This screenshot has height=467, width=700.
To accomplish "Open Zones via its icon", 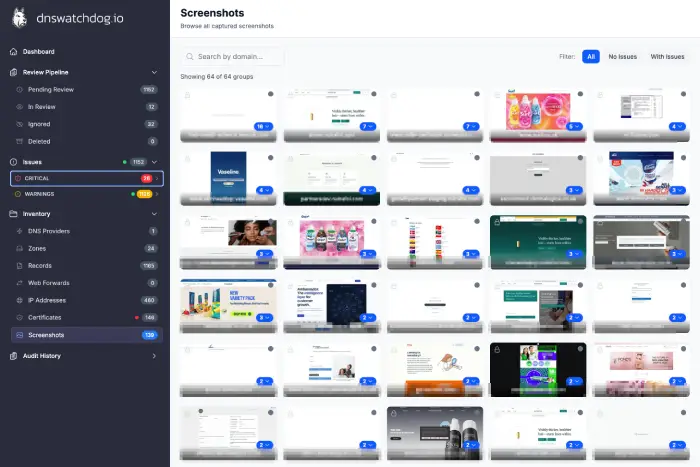I will click(x=19, y=248).
